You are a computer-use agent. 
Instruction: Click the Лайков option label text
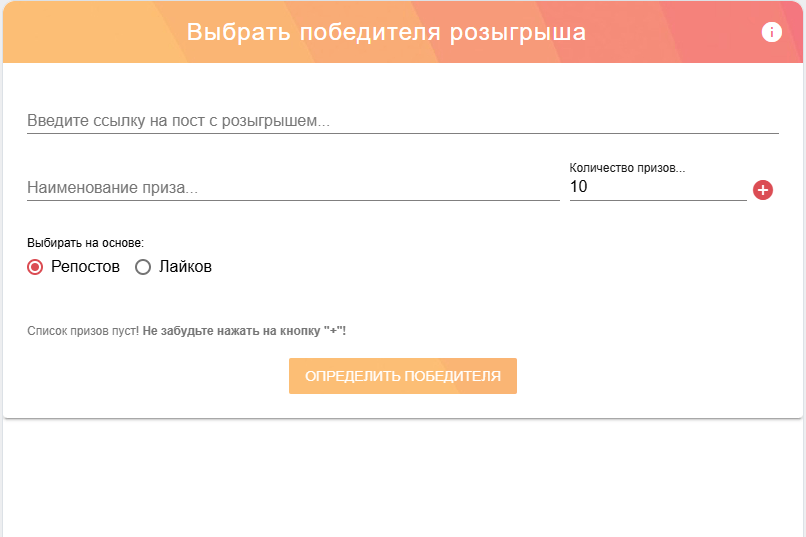click(185, 267)
